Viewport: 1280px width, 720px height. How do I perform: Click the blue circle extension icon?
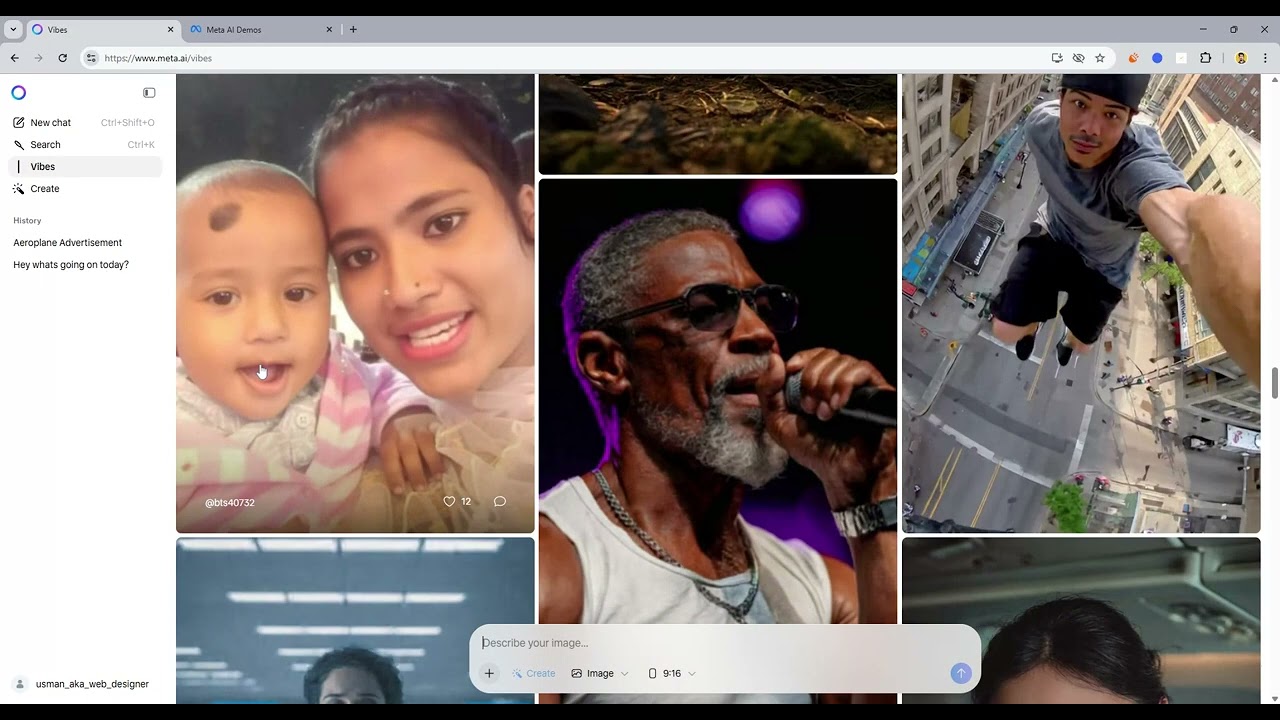(x=1157, y=58)
